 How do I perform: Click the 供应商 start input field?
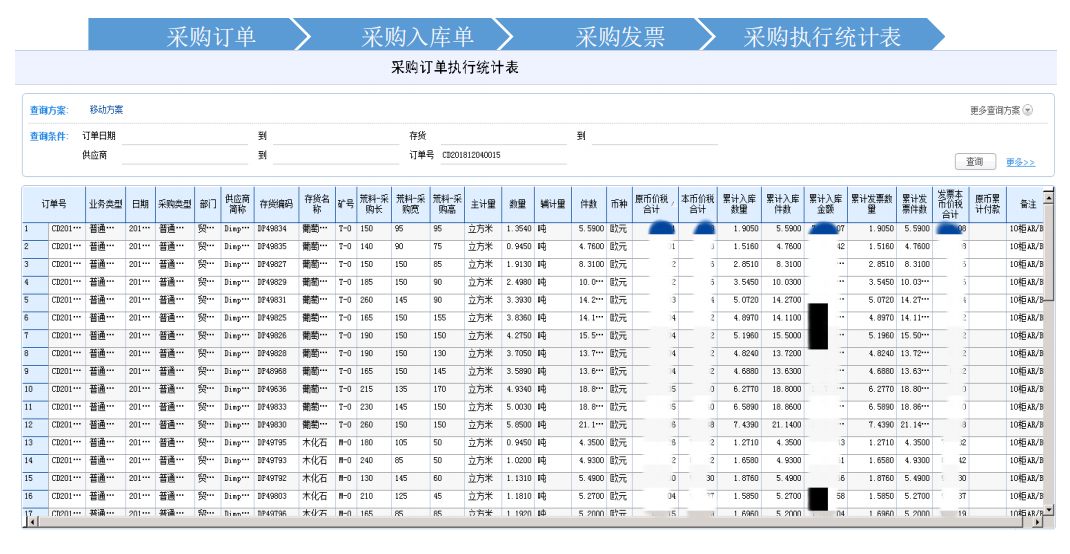[184, 156]
